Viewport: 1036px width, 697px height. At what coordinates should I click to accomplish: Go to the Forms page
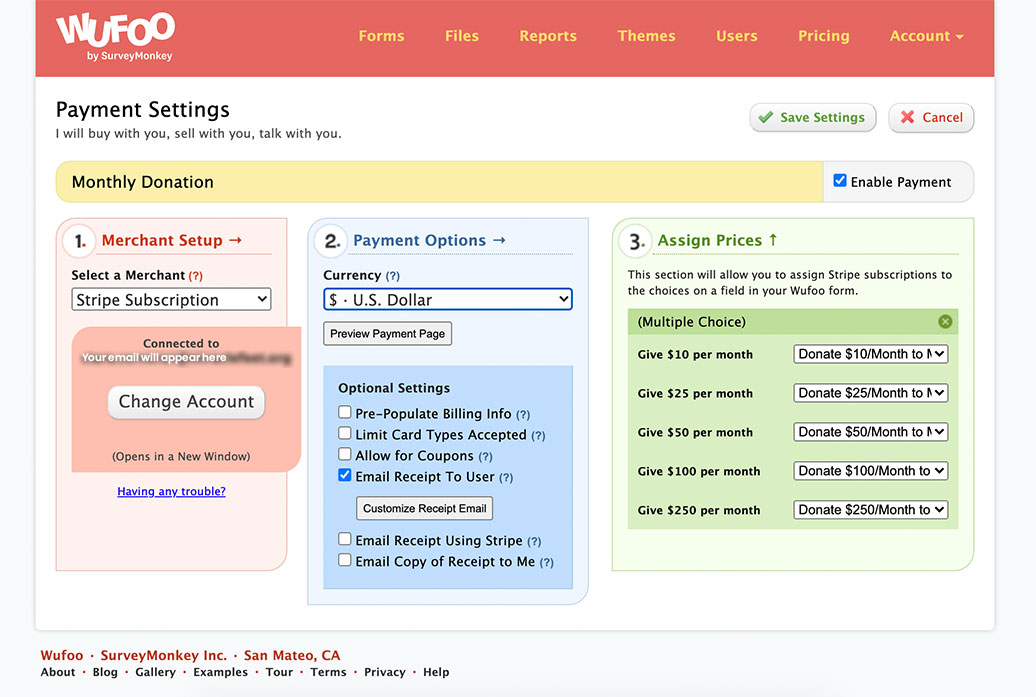tap(381, 36)
